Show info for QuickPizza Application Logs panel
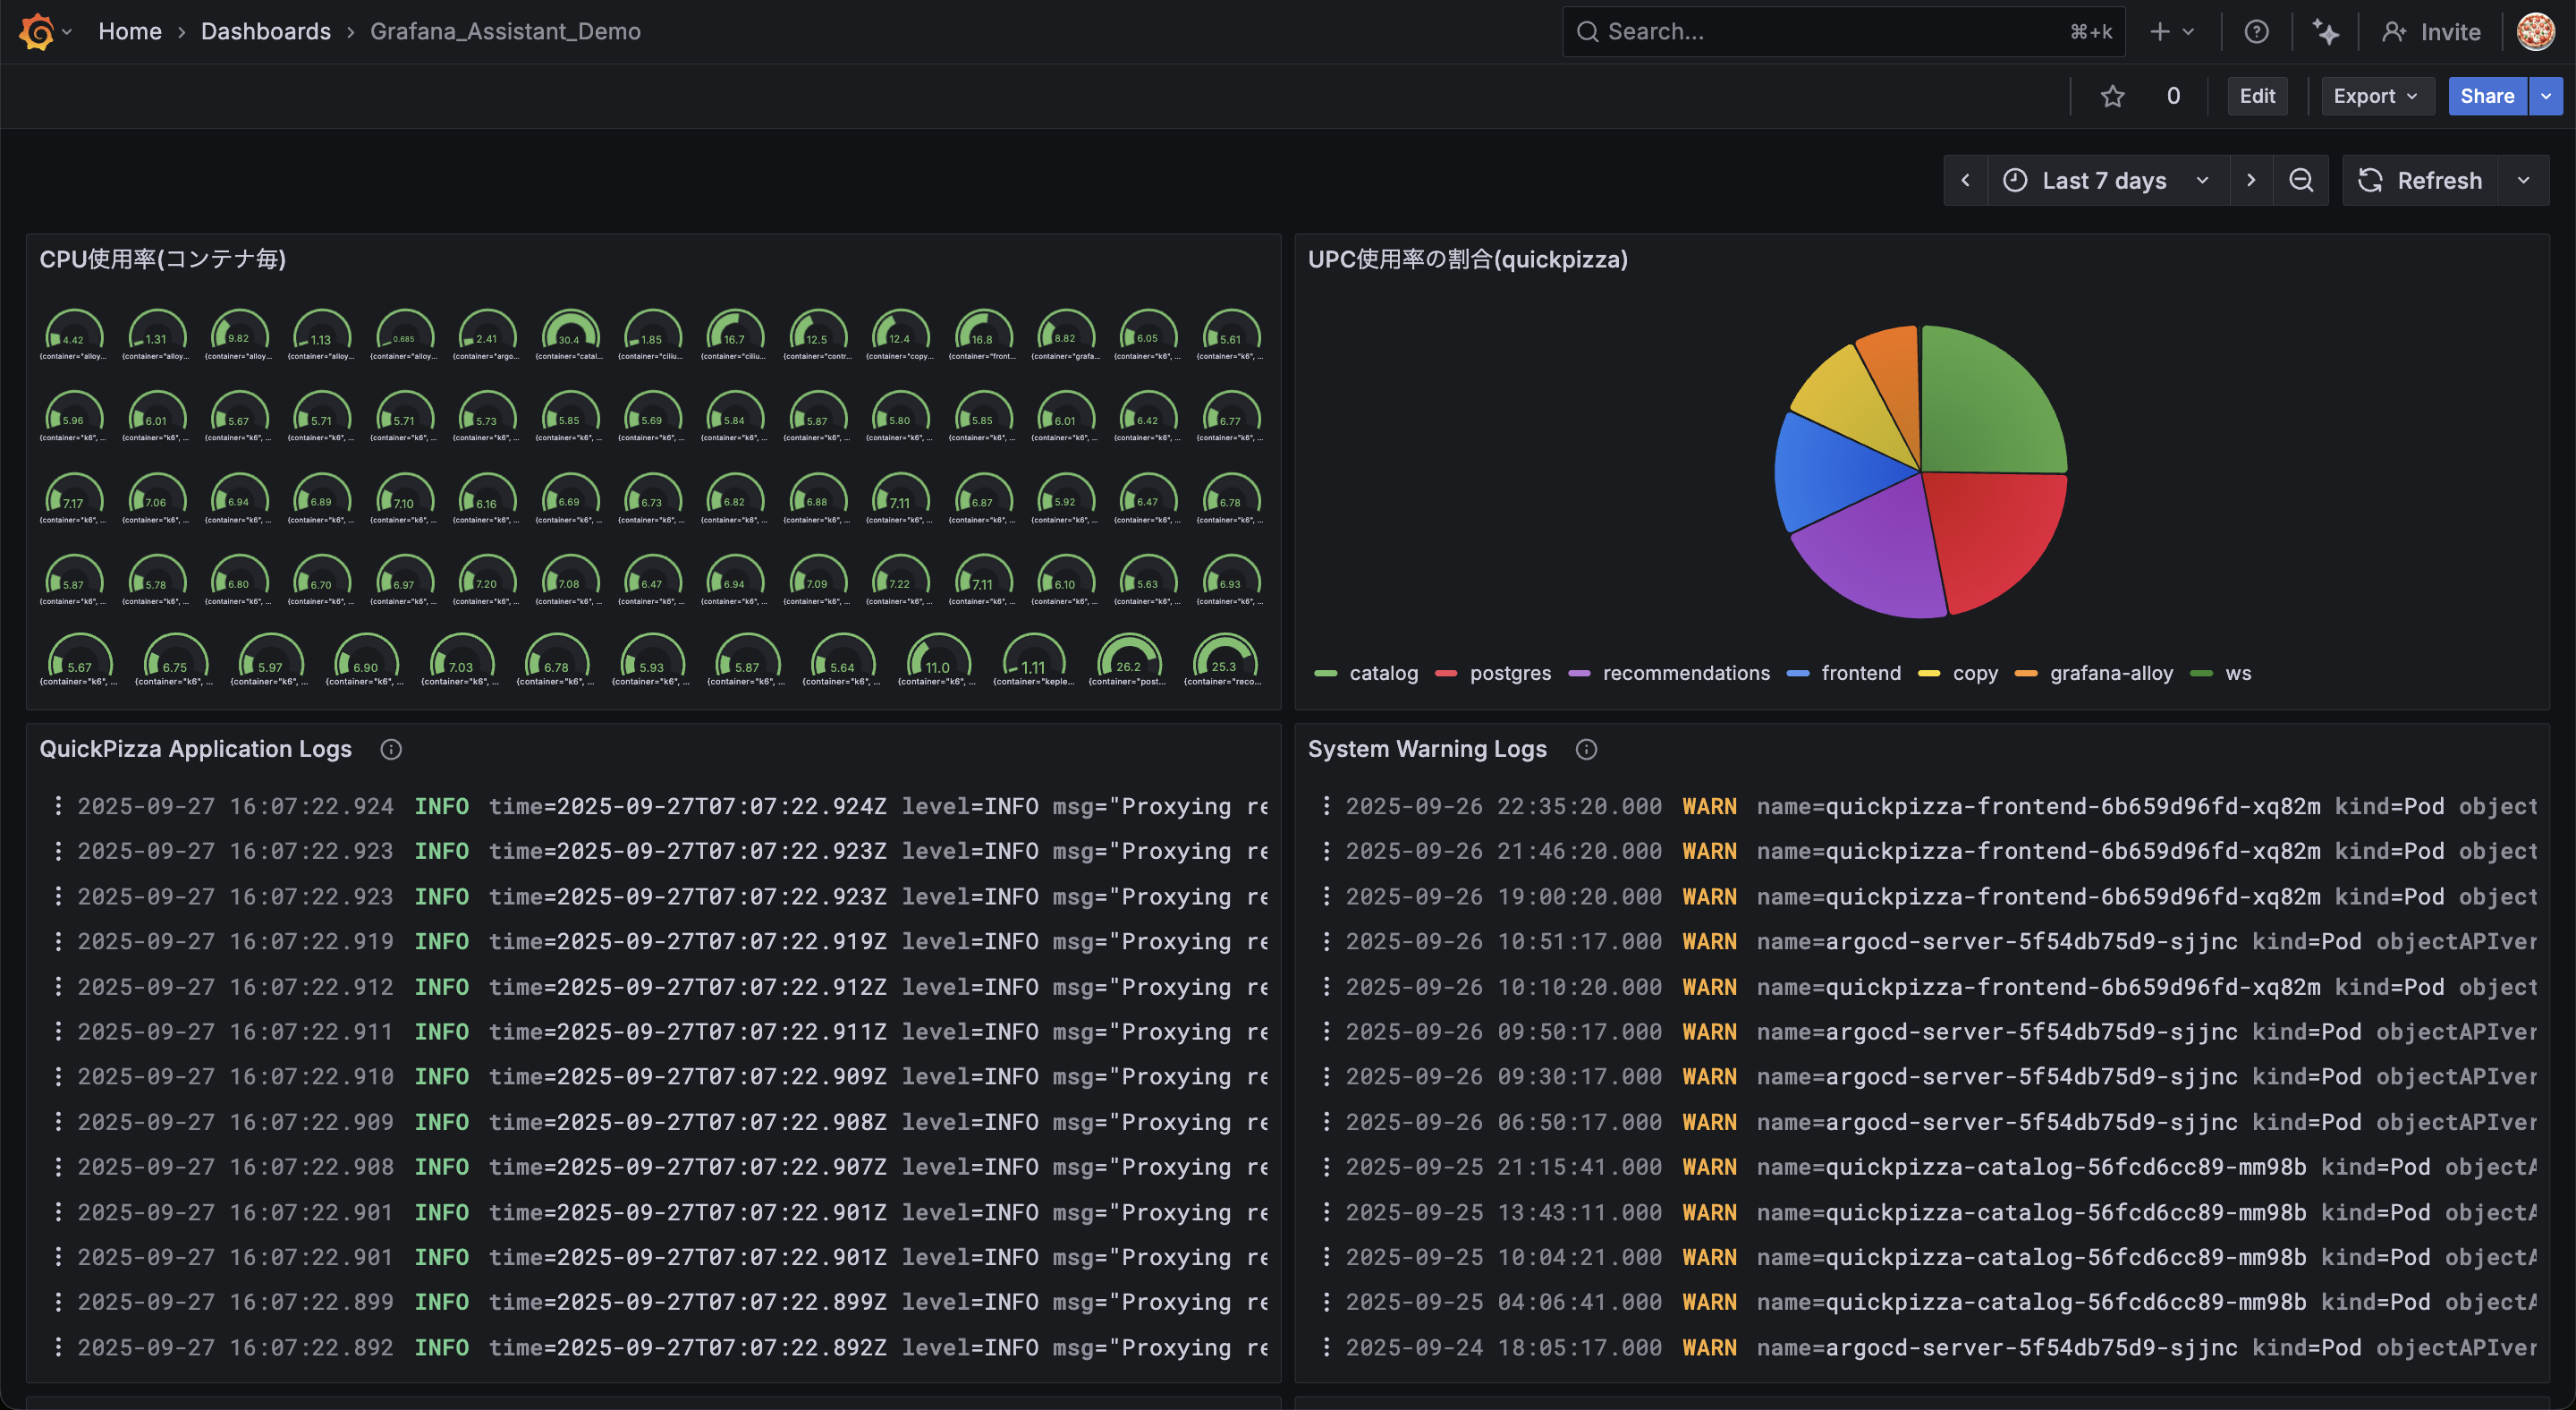Viewport: 2576px width, 1410px height. tap(391, 749)
